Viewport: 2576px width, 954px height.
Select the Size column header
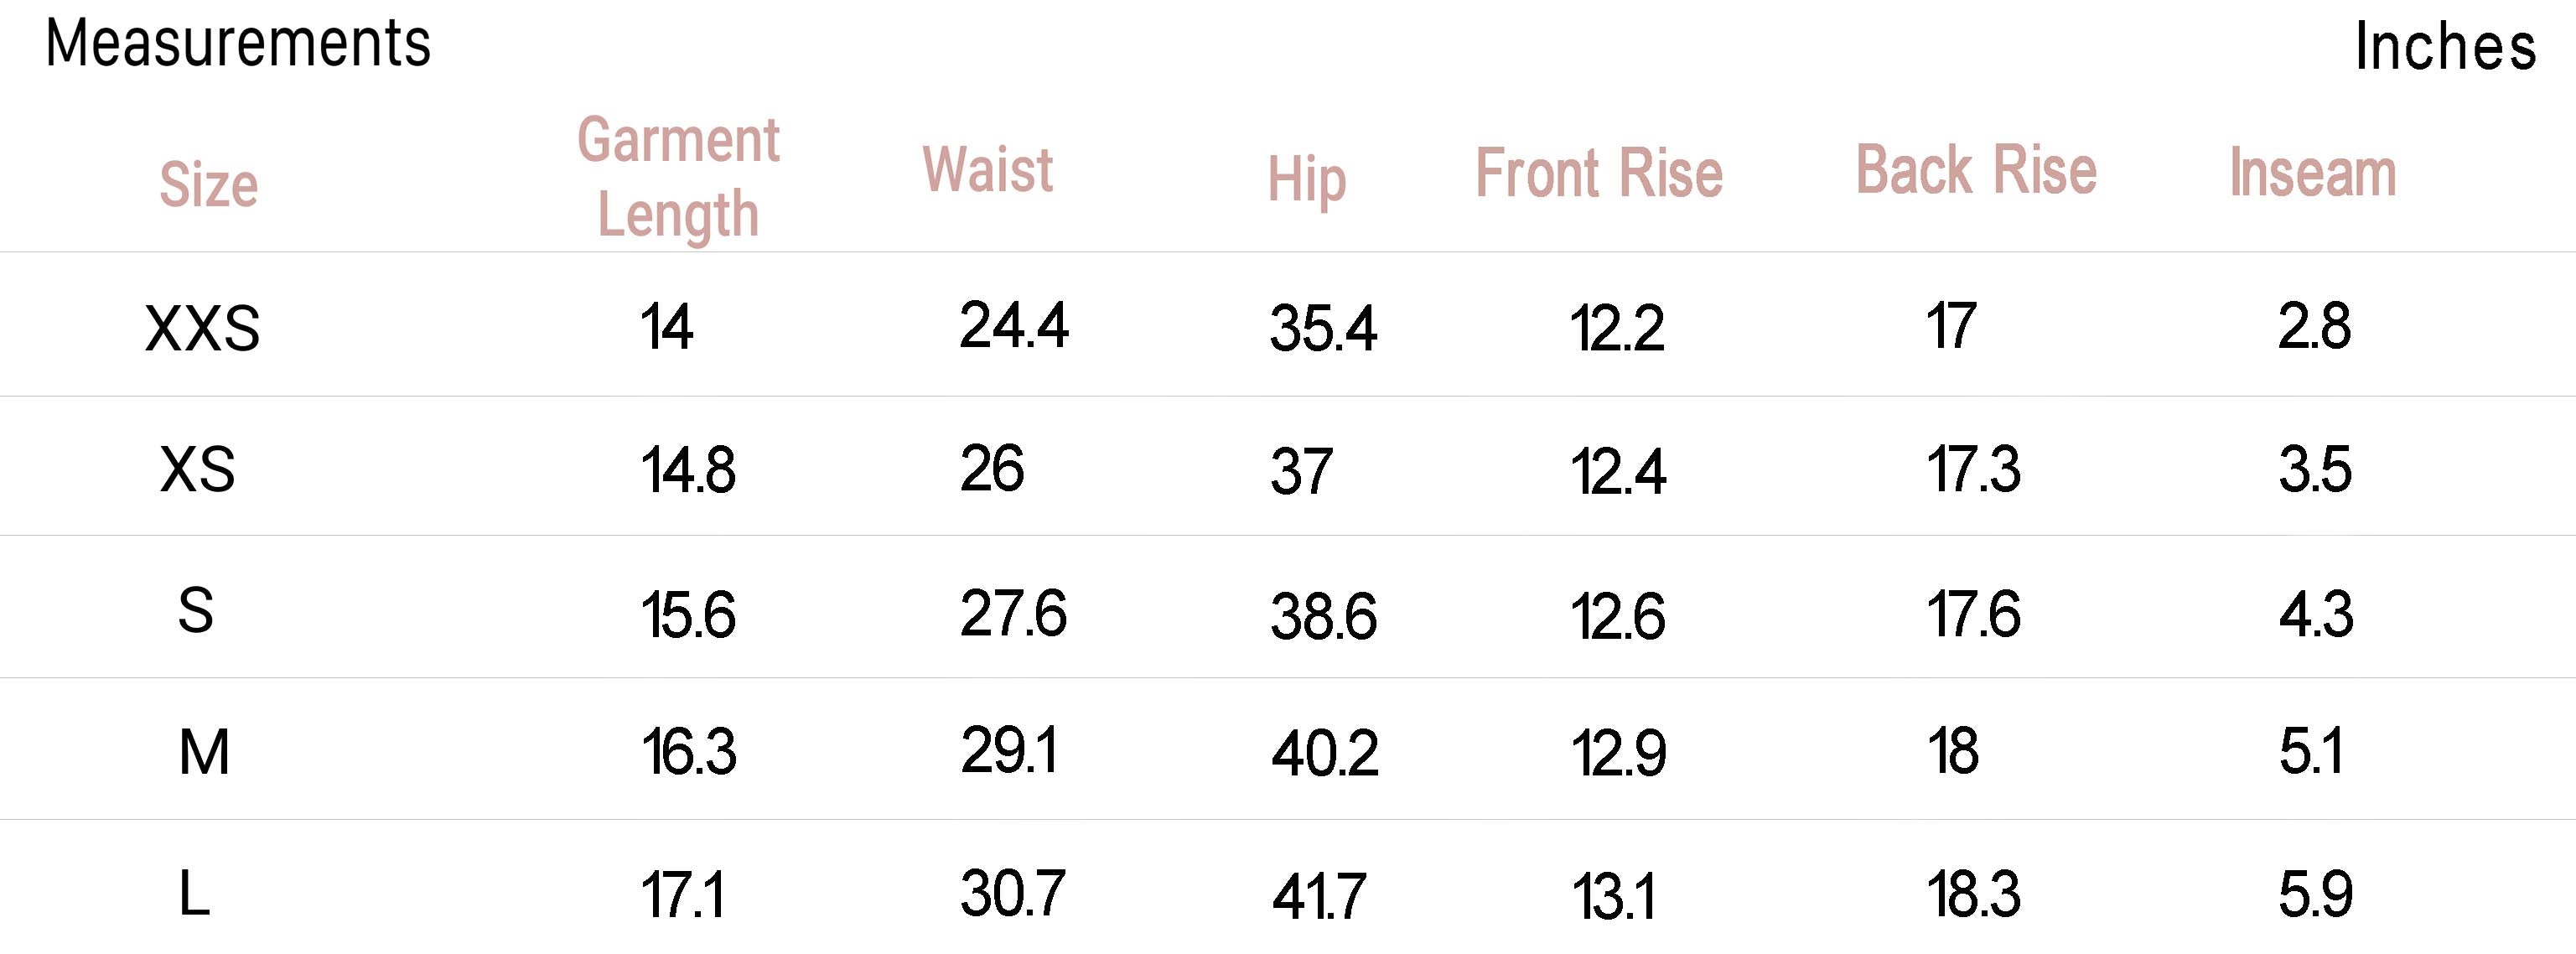(x=208, y=185)
